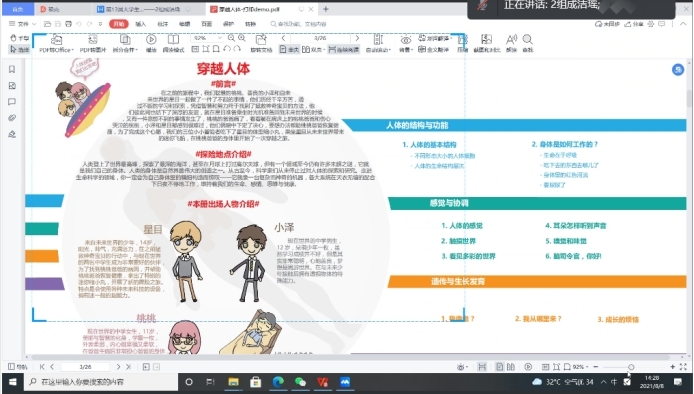Start slideshow with the 播放 play icon

click(x=151, y=44)
